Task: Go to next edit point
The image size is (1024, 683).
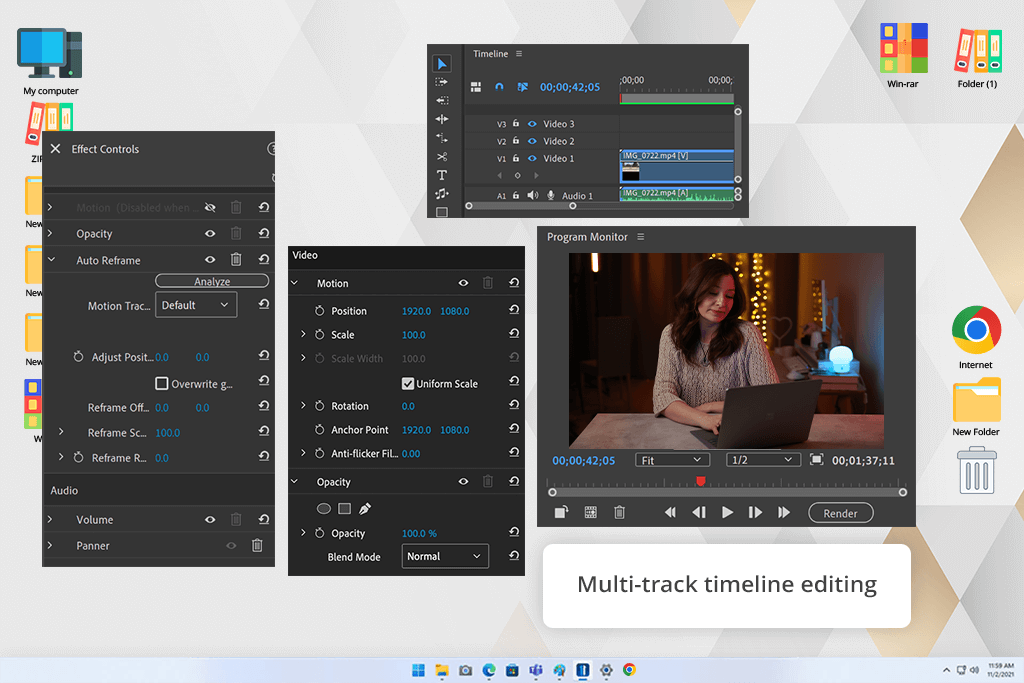Action: pos(784,513)
